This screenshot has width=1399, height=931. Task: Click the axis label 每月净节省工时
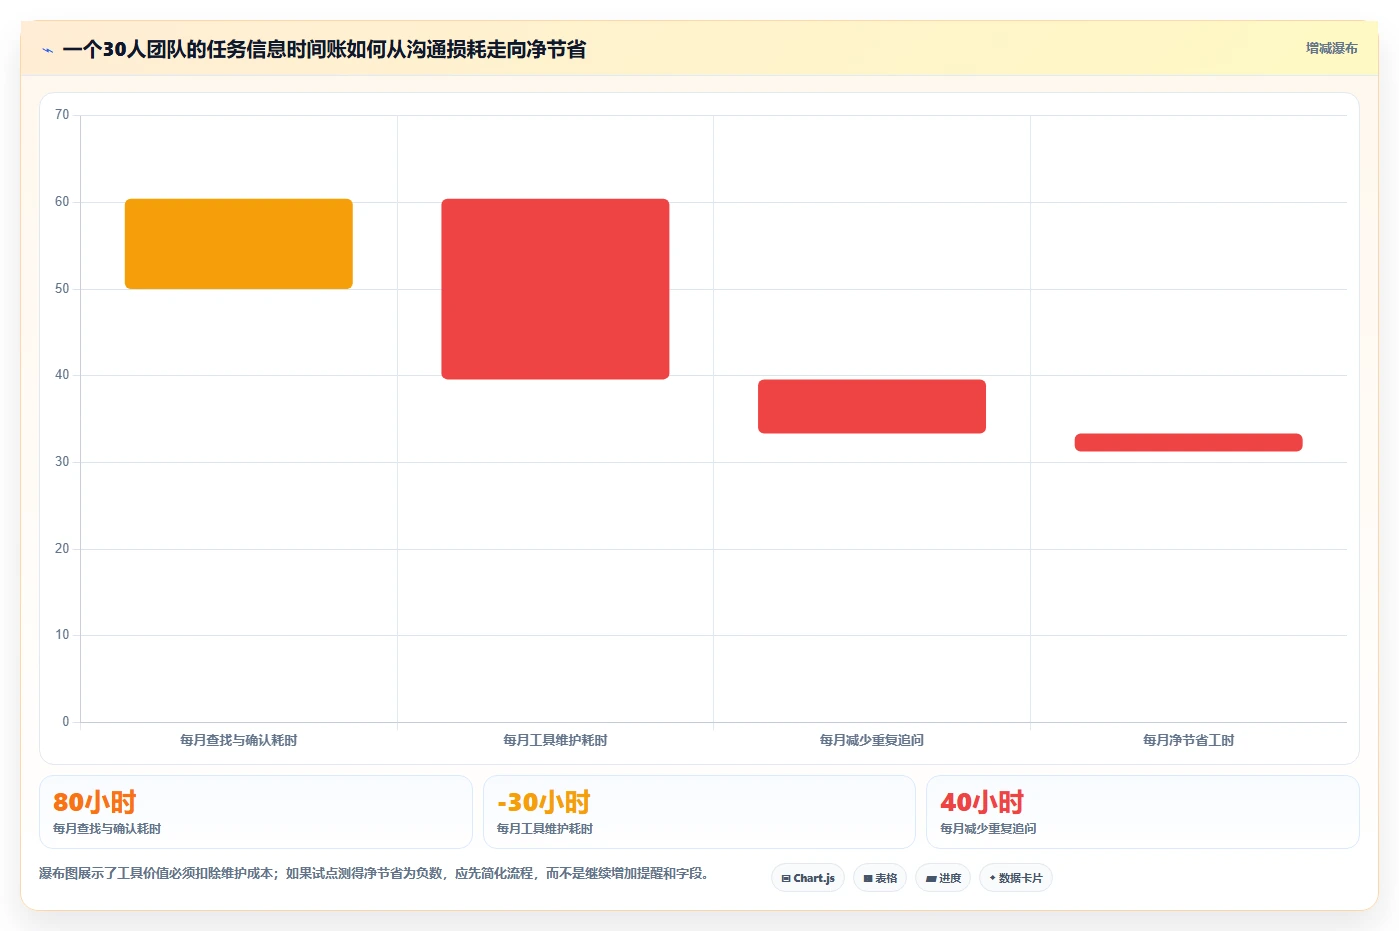coord(1188,740)
